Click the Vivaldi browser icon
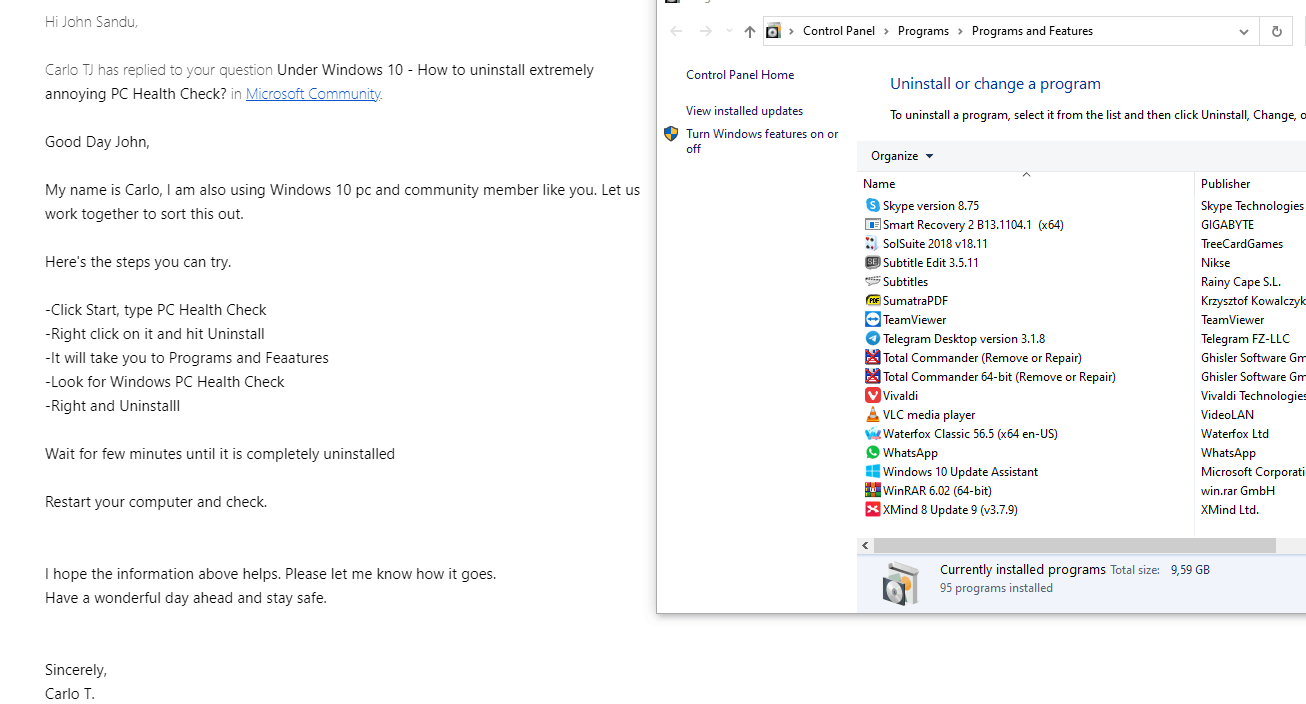 click(x=872, y=395)
